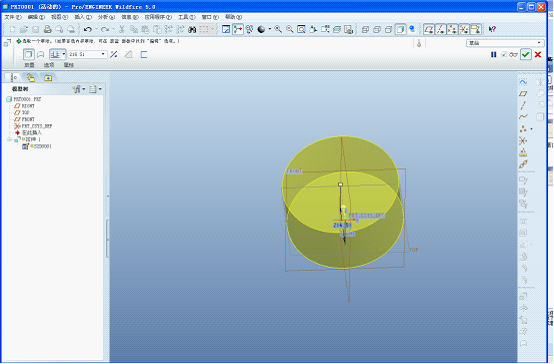This screenshot has width=554, height=364.
Task: Accept the feature with green checkmark
Action: tap(526, 54)
